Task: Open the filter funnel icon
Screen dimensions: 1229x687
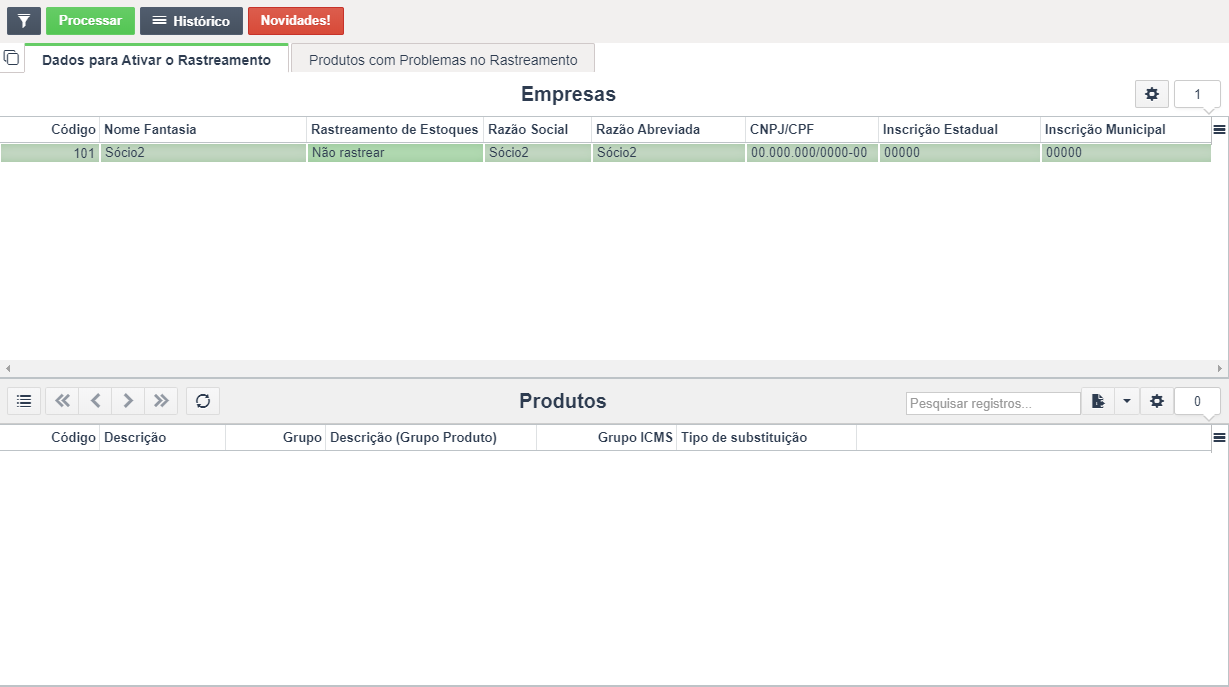Action: pos(24,21)
